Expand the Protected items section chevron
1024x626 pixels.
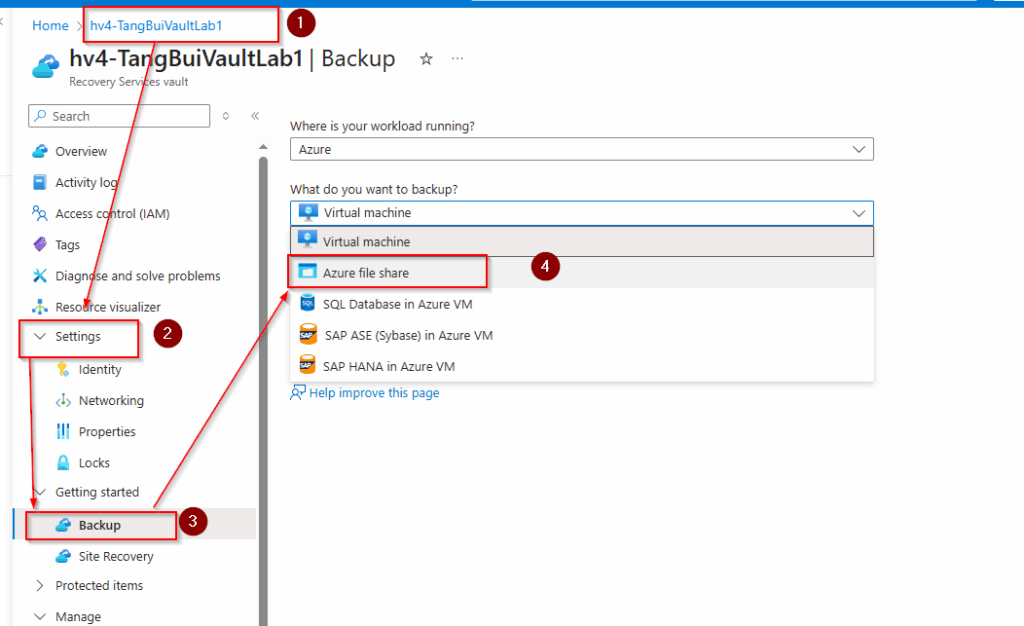40,586
